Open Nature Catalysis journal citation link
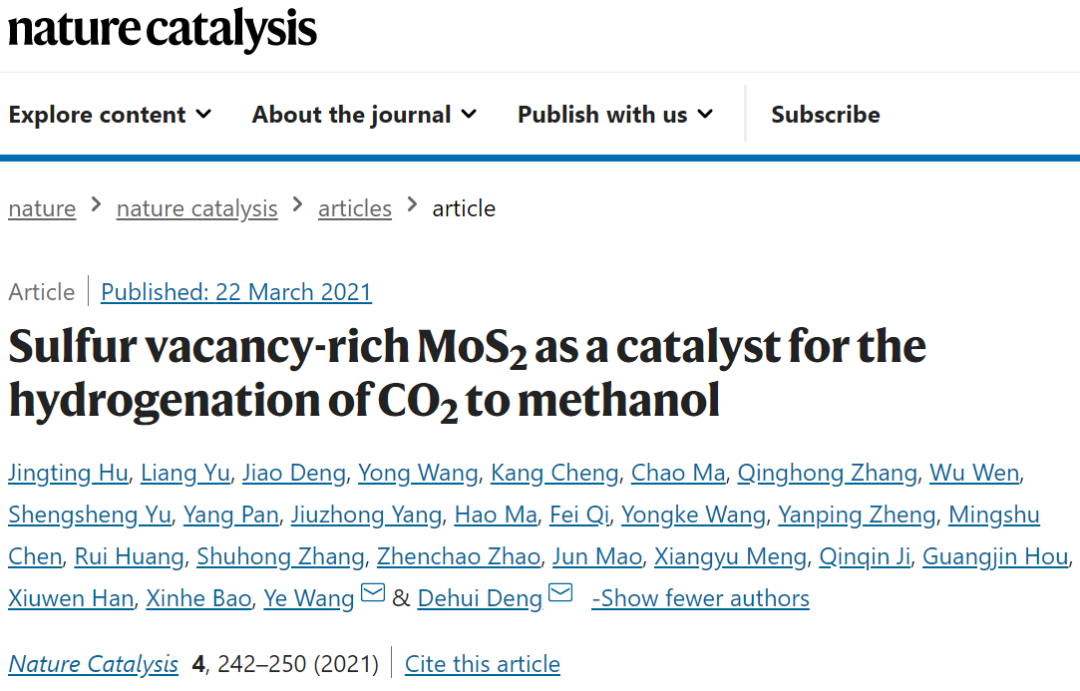 coord(93,664)
